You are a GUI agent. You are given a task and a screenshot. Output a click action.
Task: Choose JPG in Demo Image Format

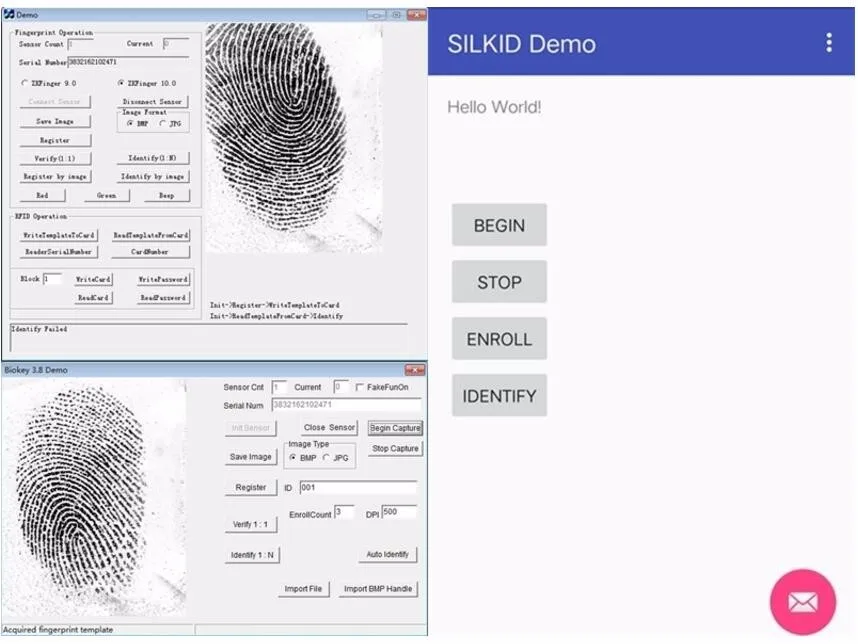tap(163, 124)
